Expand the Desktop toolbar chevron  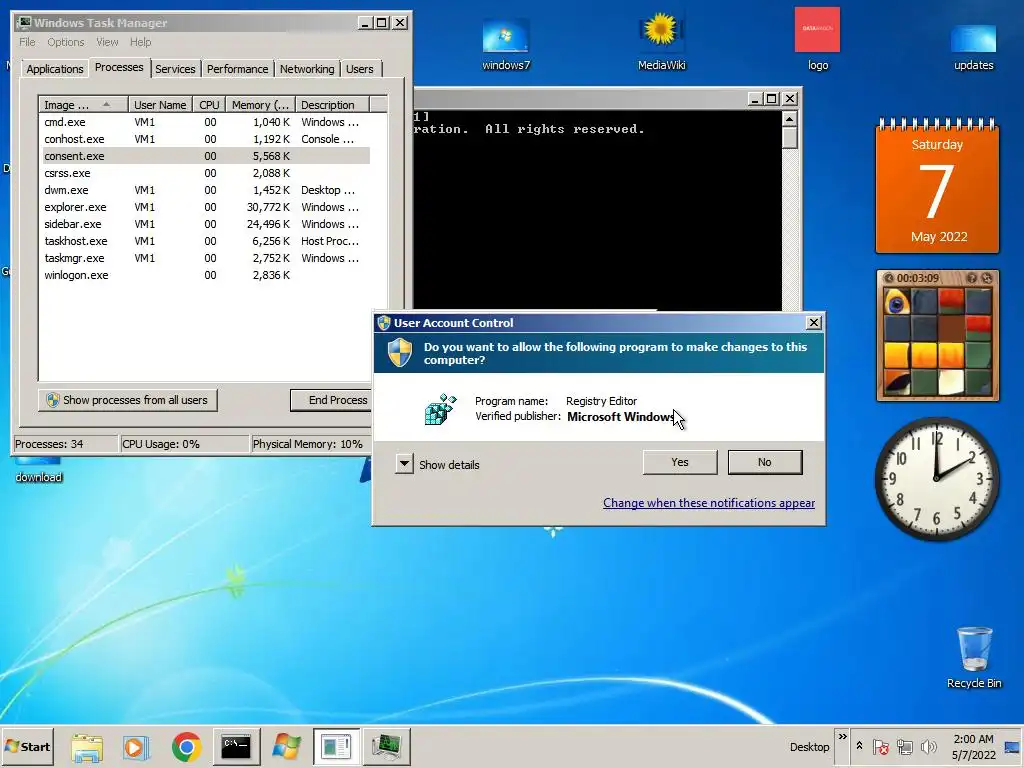click(x=842, y=737)
